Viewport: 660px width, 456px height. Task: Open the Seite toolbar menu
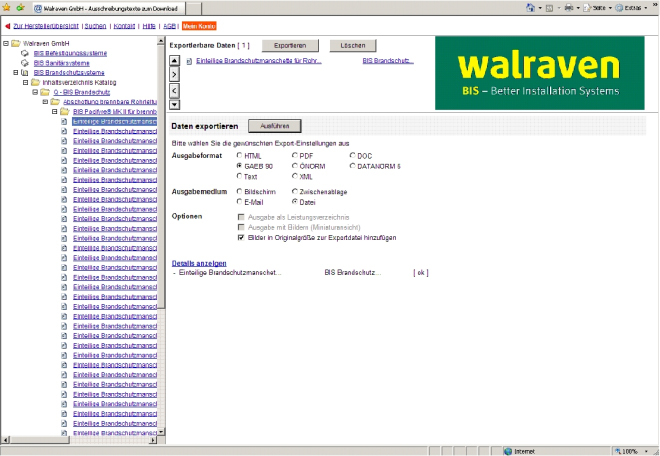[x=597, y=8]
